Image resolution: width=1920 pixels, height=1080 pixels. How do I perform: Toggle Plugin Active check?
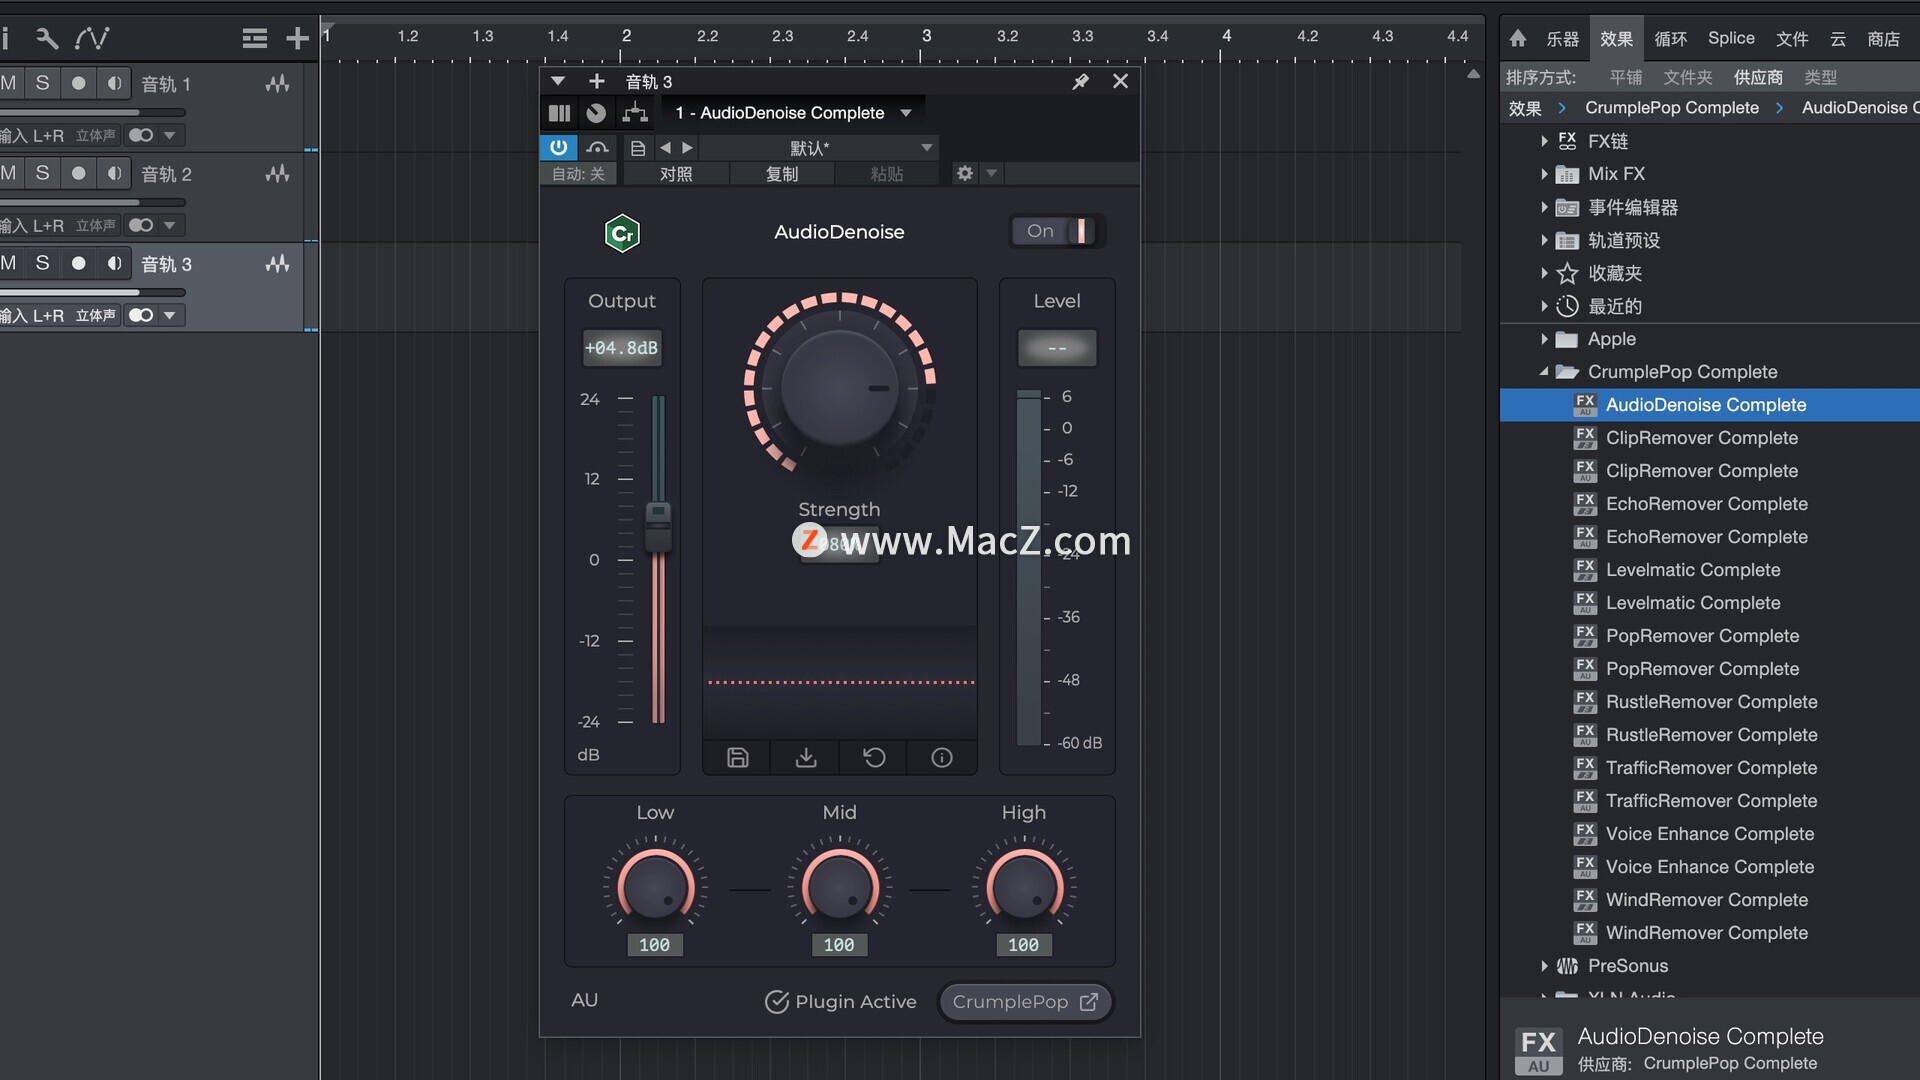(777, 1001)
